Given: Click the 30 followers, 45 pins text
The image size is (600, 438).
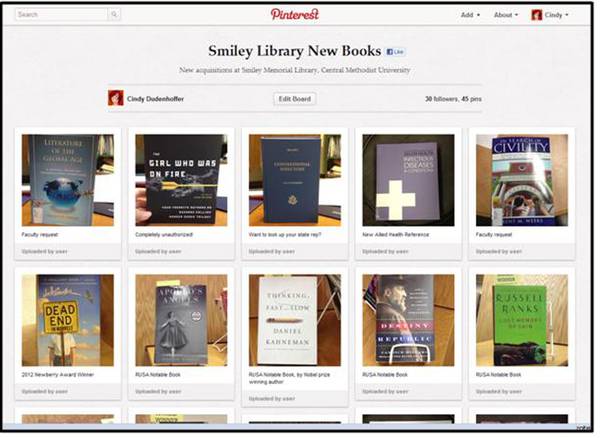Looking at the screenshot, I should point(453,99).
